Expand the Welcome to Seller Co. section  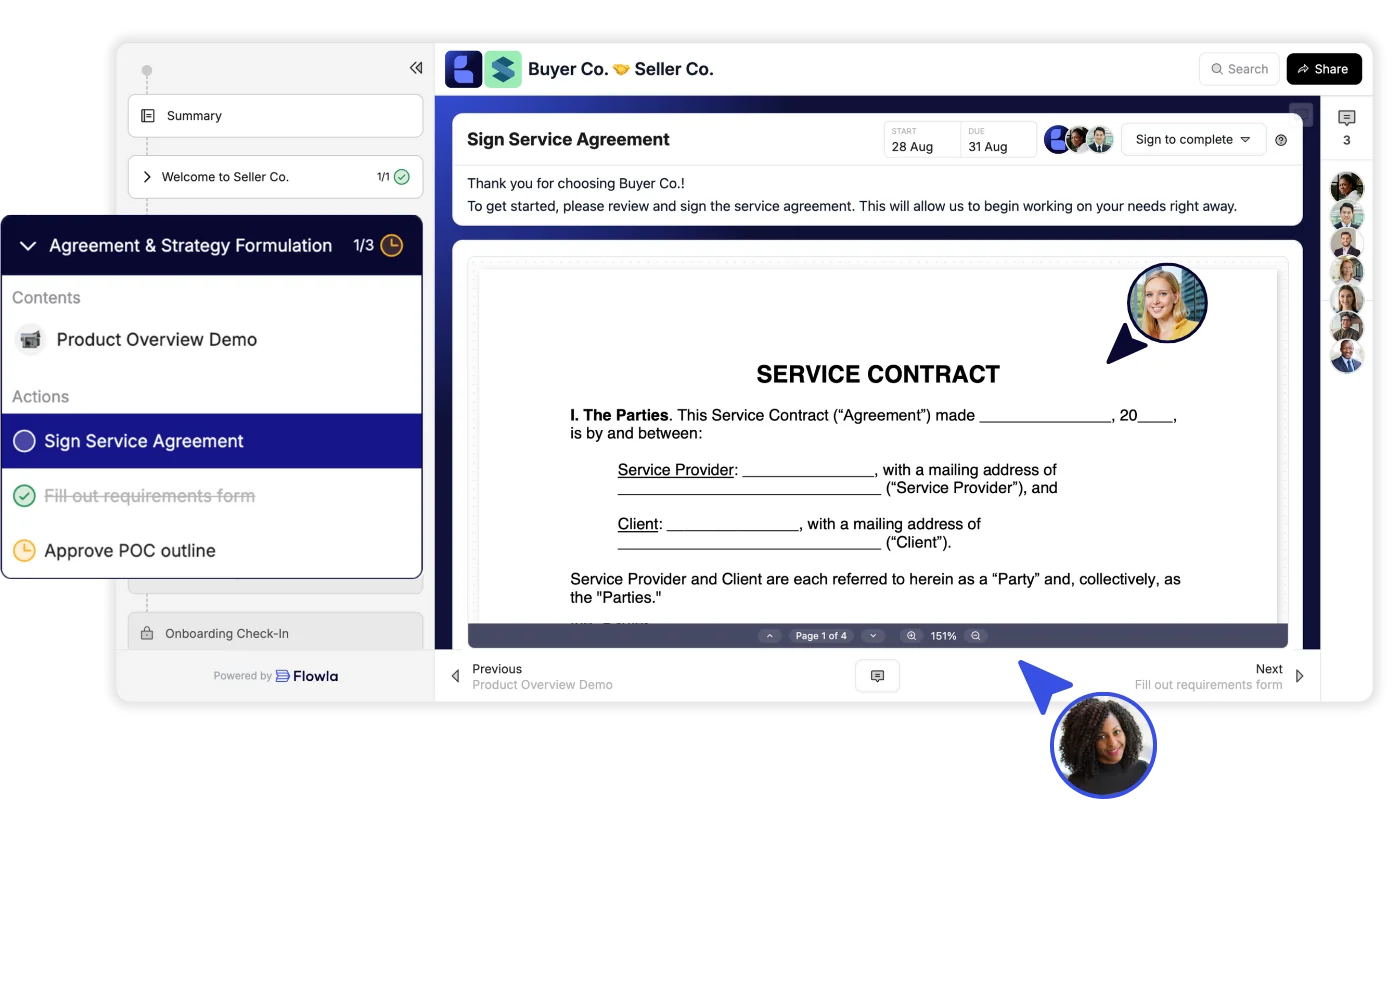pos(147,177)
